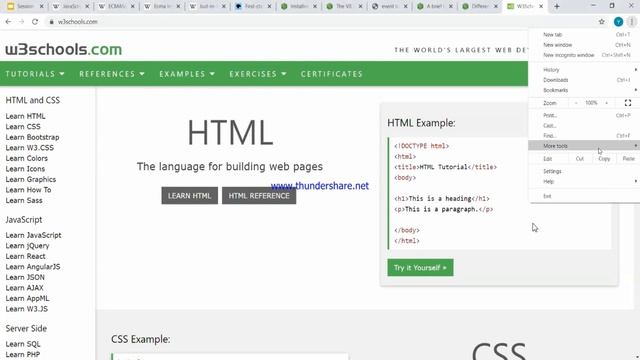Switch to the 'event' browser tab

tap(388, 7)
